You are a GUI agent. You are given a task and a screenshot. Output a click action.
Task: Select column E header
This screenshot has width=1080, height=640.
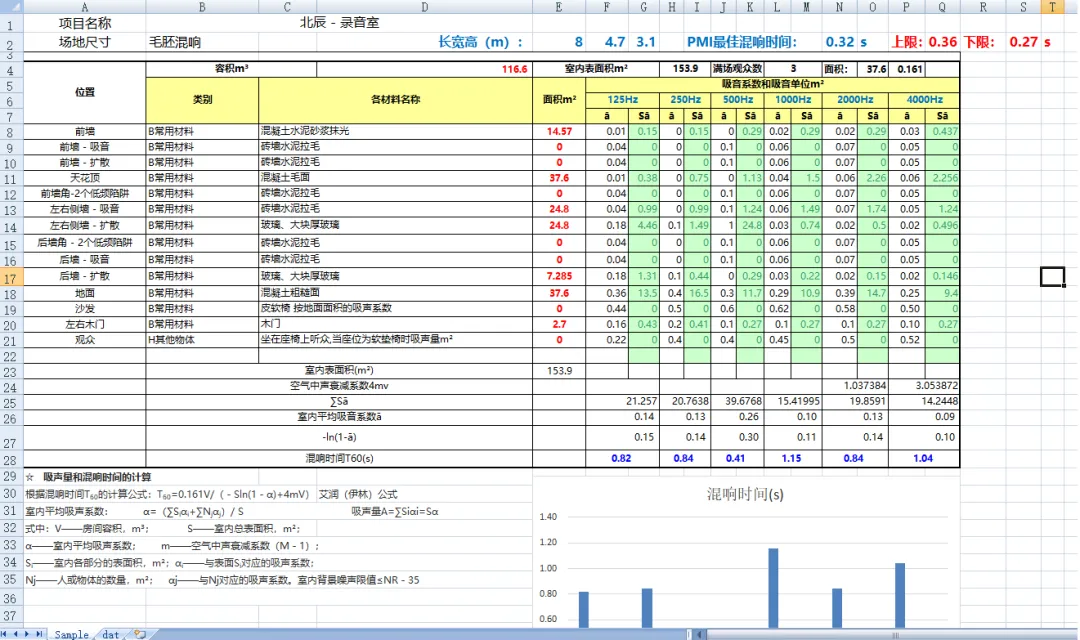tap(559, 7)
